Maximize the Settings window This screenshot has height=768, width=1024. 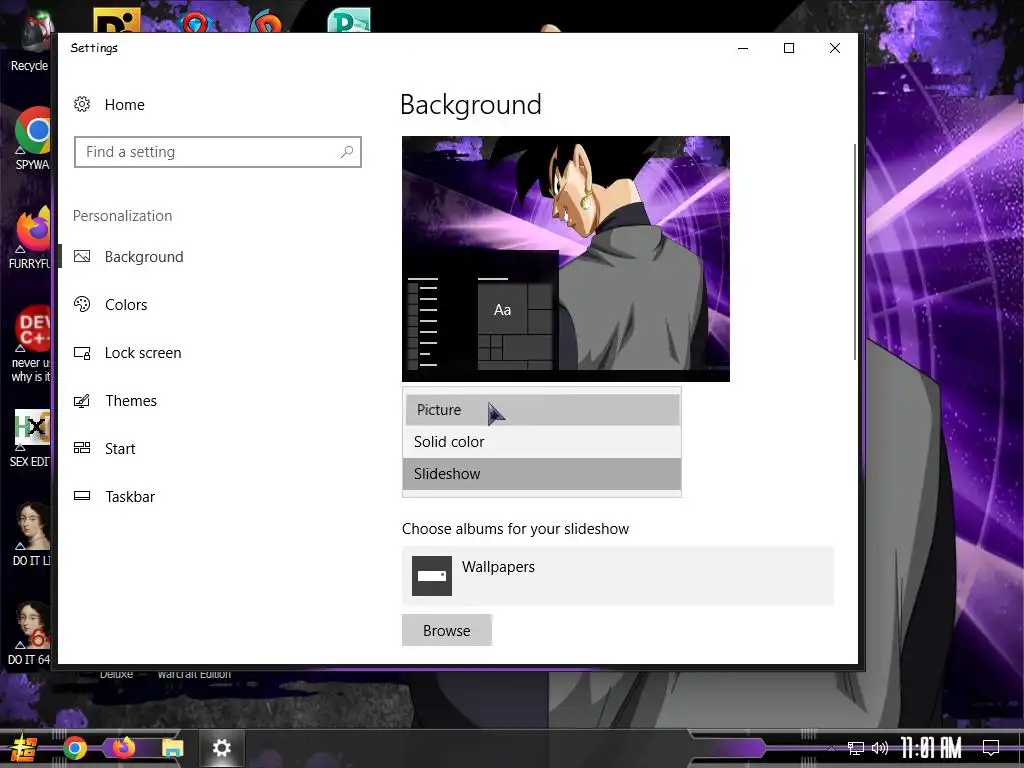coord(789,48)
